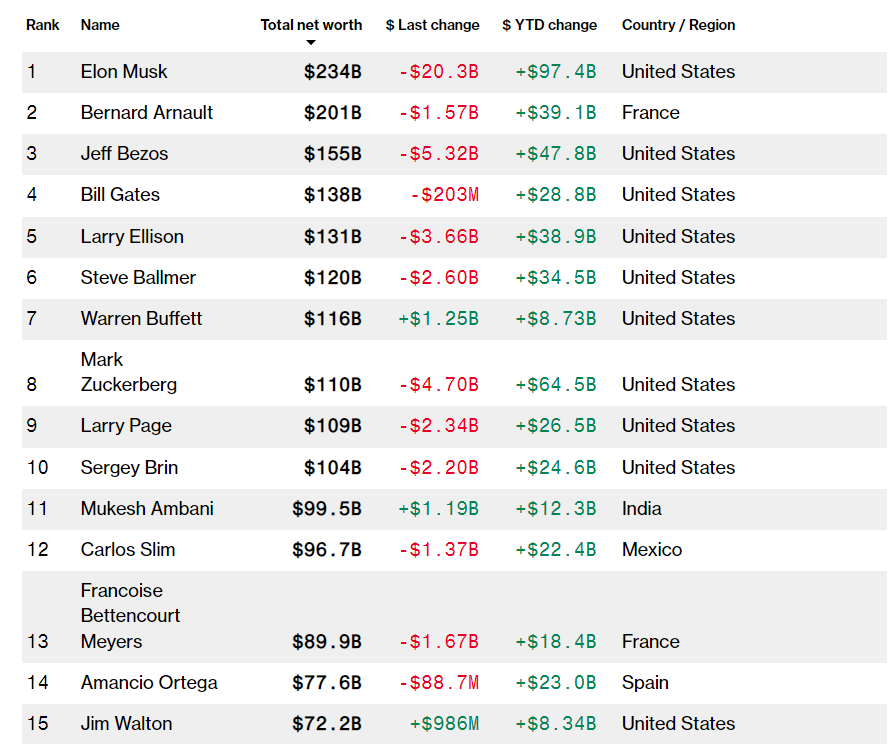Click Warren Buffett's name
This screenshot has width=894, height=744.
(x=141, y=319)
